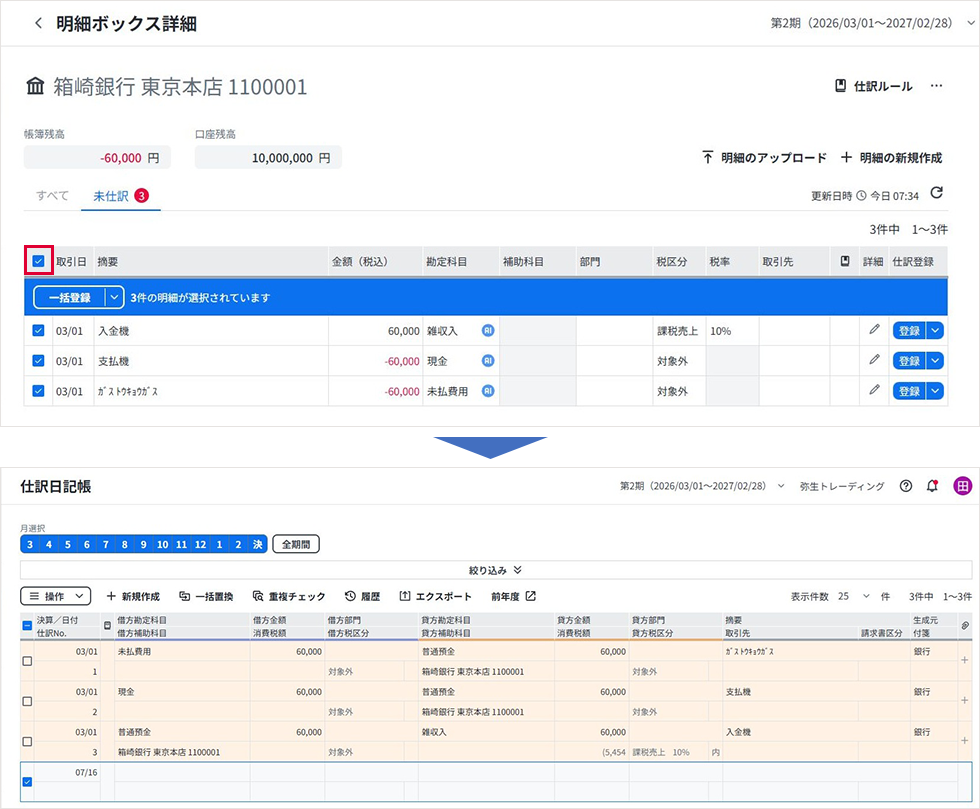Click the plus icon for 明細の新規作成
Image resolution: width=980 pixels, height=809 pixels.
[x=846, y=157]
